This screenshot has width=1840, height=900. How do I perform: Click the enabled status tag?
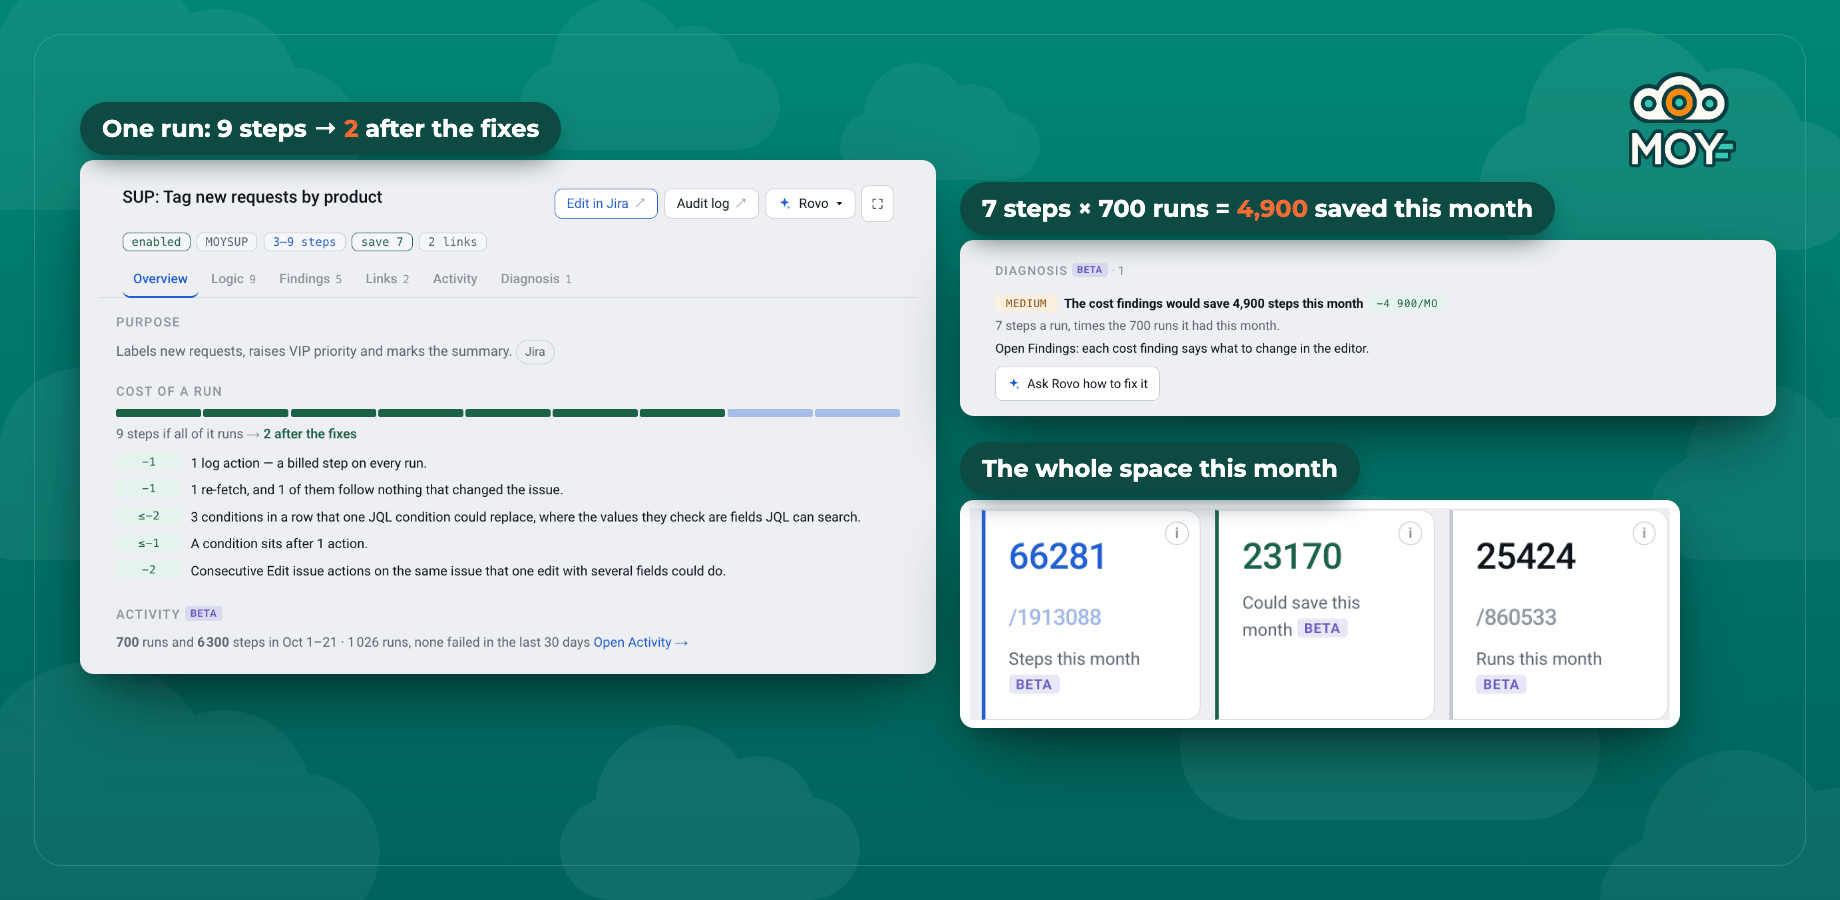click(156, 242)
